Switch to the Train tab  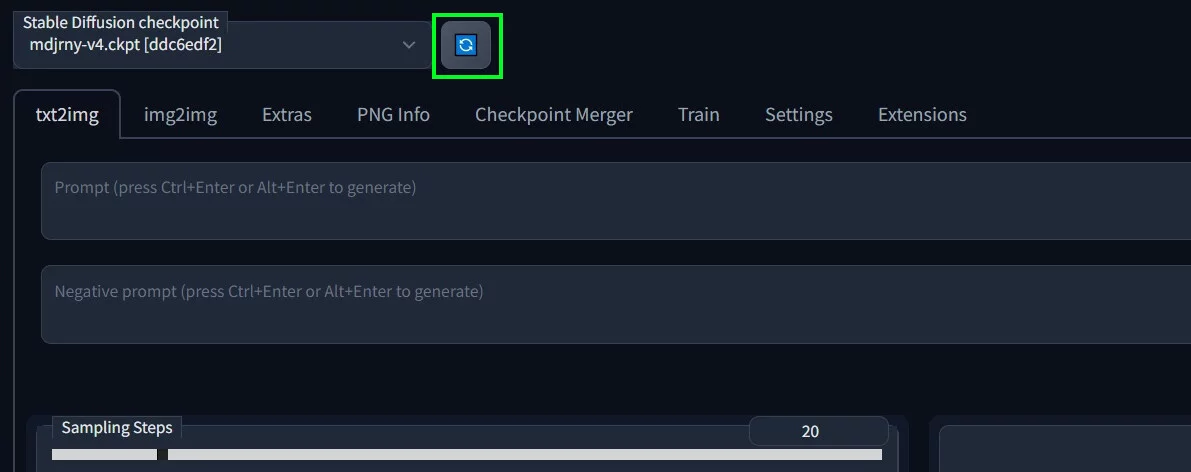(x=699, y=115)
